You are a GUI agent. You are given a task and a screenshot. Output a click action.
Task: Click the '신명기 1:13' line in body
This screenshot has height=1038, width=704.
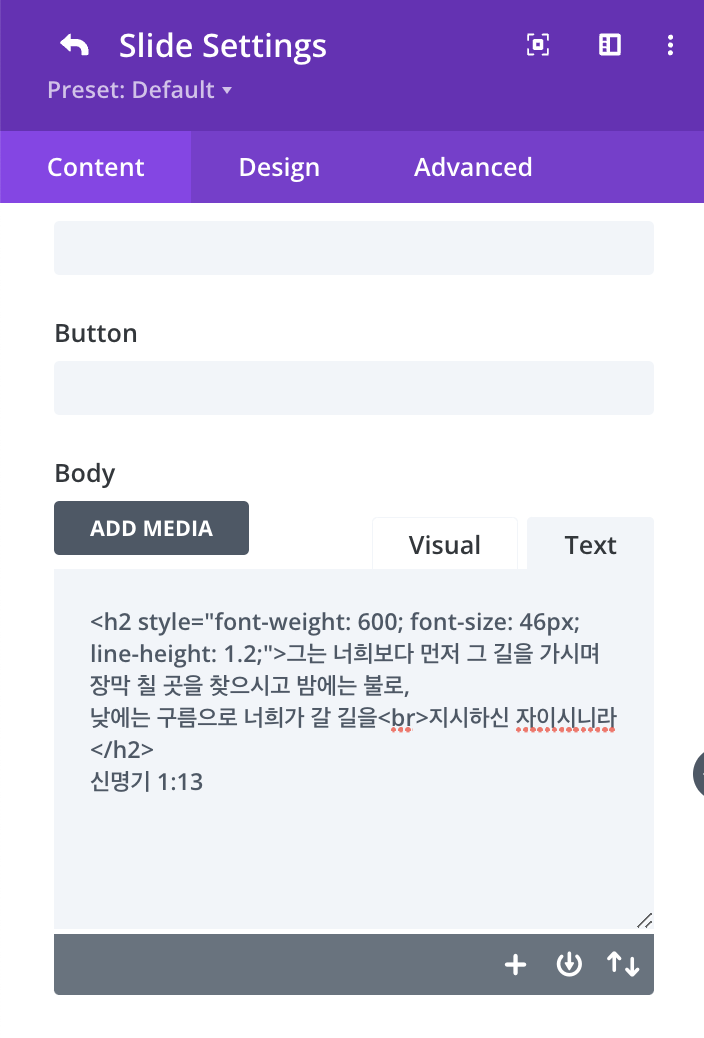pos(146,782)
